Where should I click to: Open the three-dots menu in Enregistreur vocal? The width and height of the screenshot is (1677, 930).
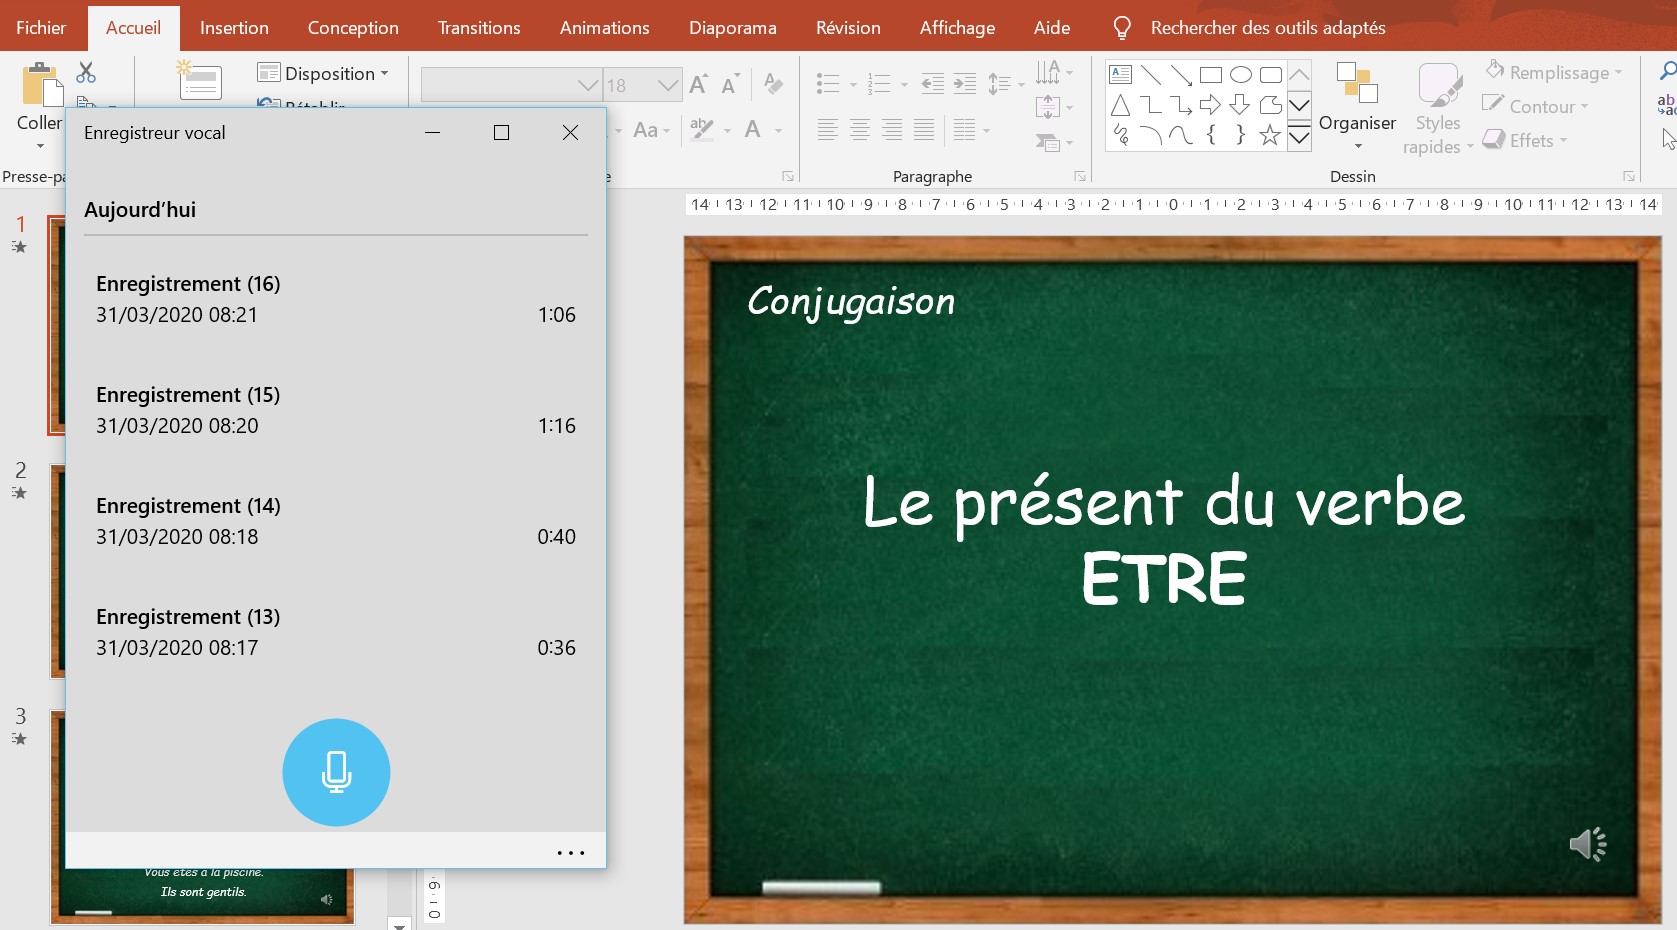570,853
